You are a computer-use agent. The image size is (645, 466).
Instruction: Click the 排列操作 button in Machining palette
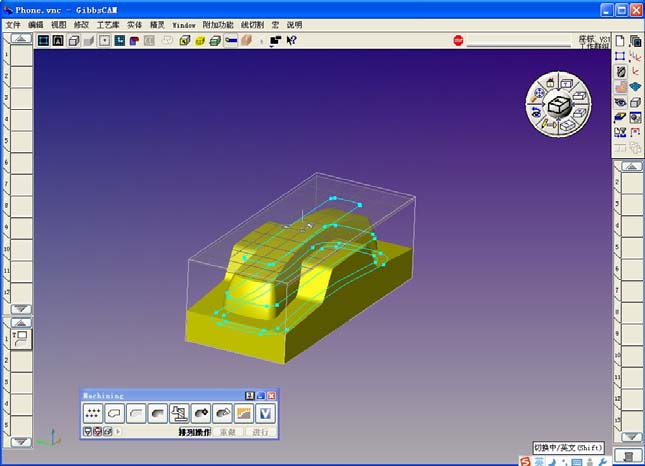(194, 432)
